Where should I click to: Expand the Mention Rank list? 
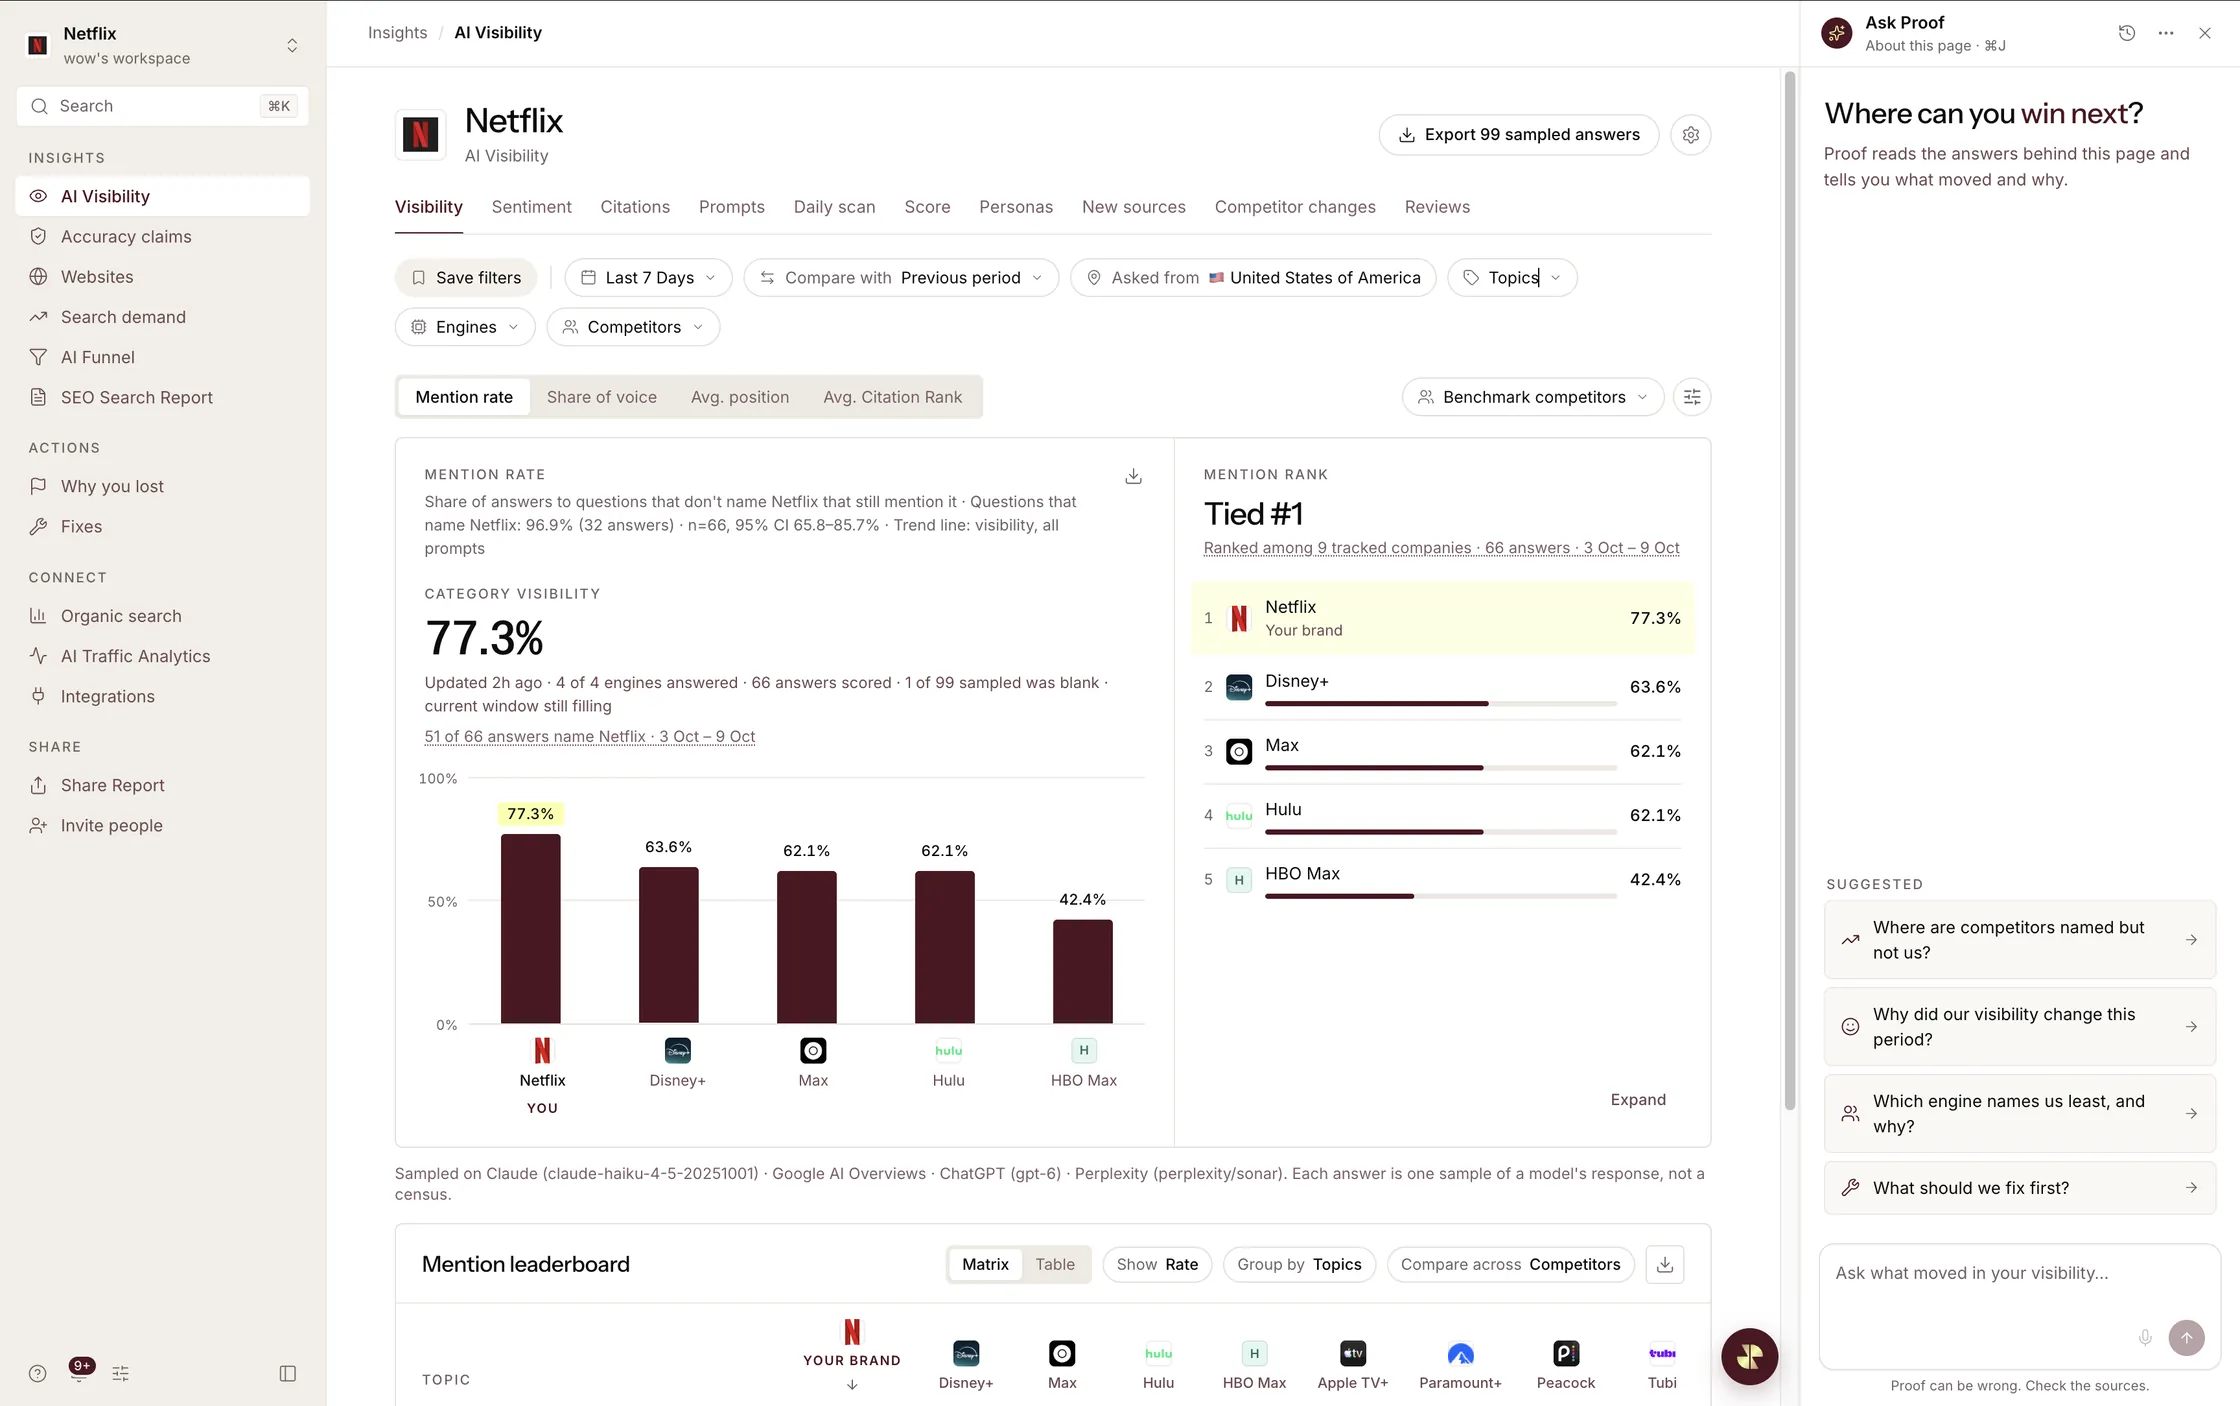pos(1638,1100)
